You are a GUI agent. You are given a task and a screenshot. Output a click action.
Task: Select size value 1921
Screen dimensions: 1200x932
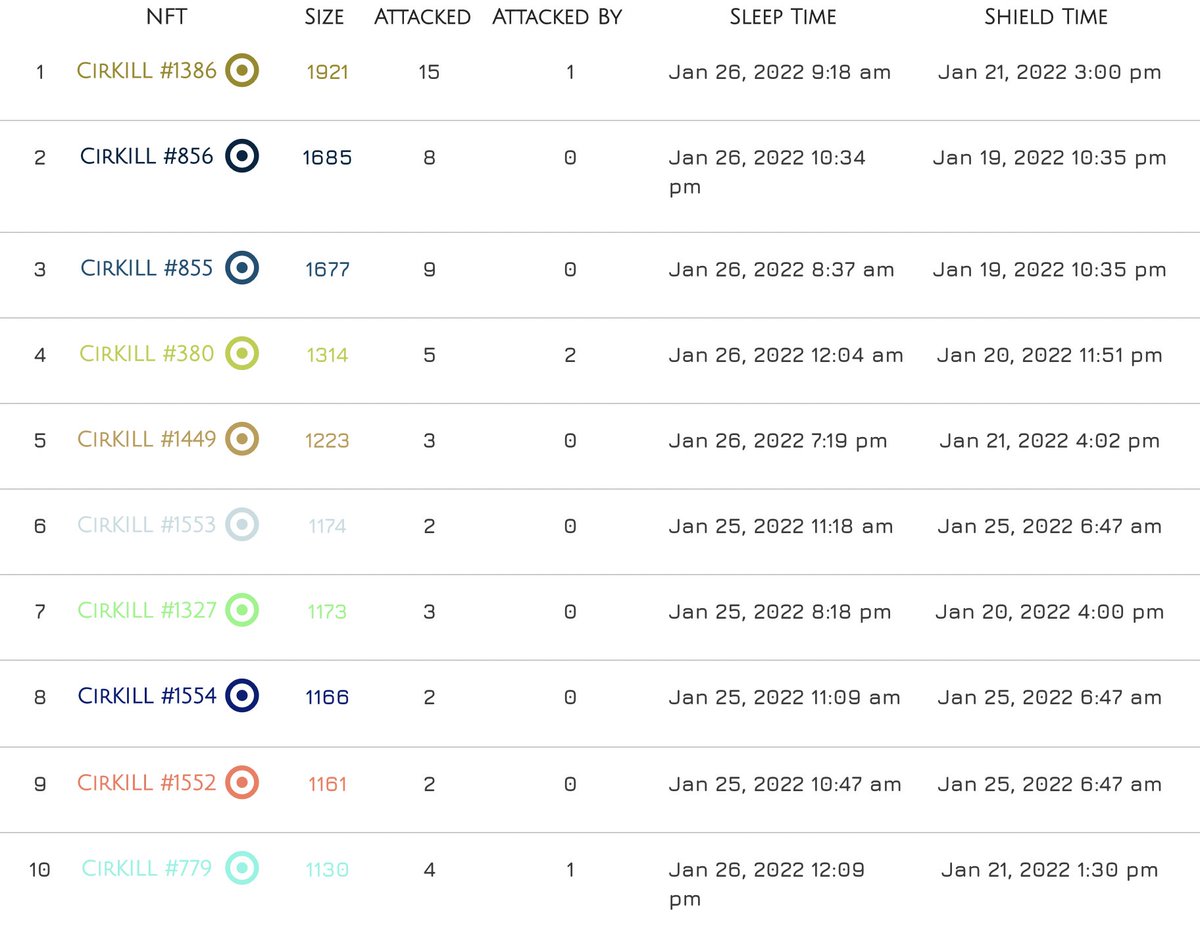coord(327,73)
